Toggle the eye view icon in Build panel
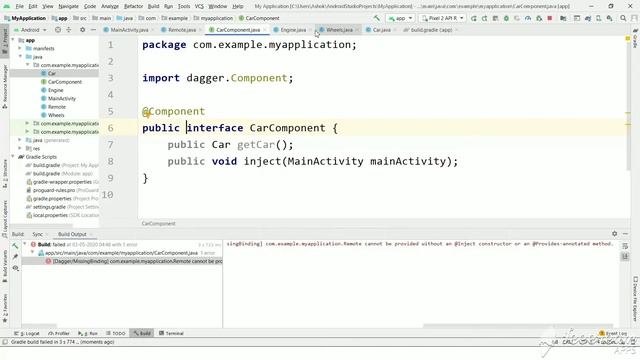 [x=16, y=268]
